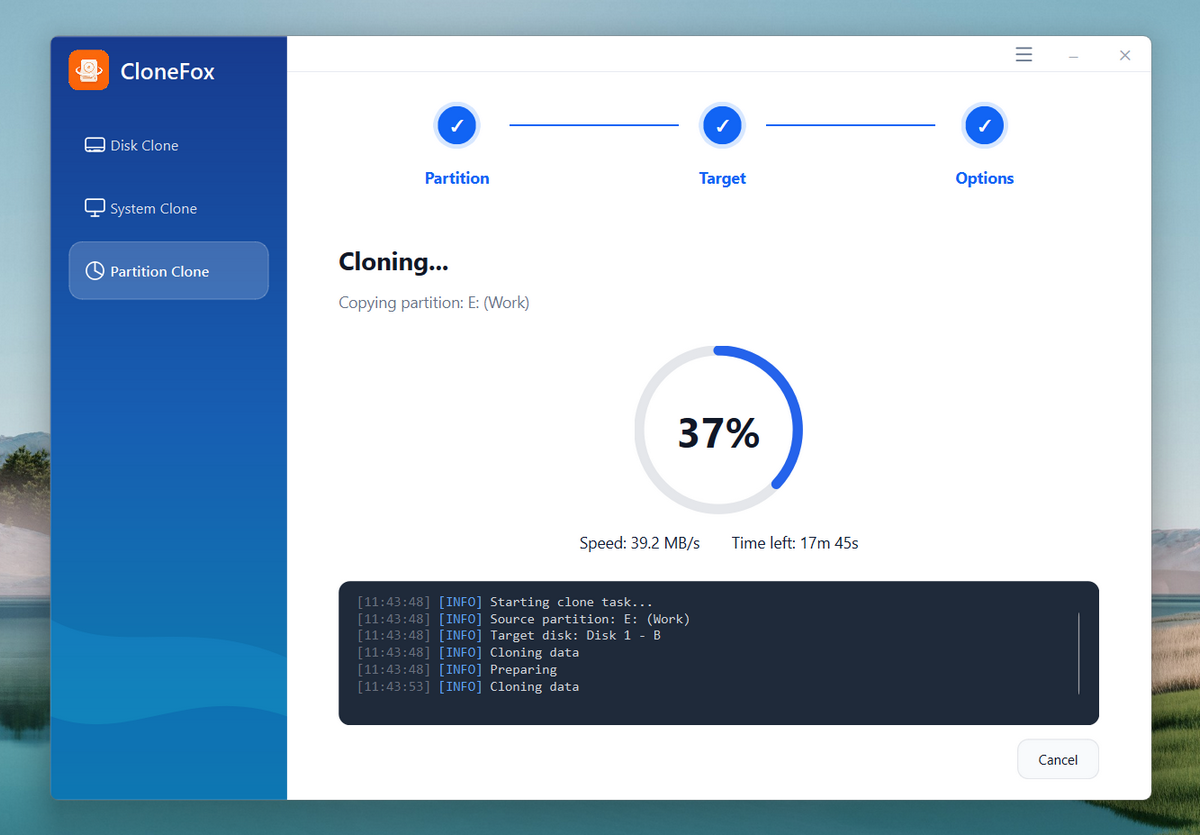Click the CloneFox app title text
The height and width of the screenshot is (835, 1200).
click(168, 71)
